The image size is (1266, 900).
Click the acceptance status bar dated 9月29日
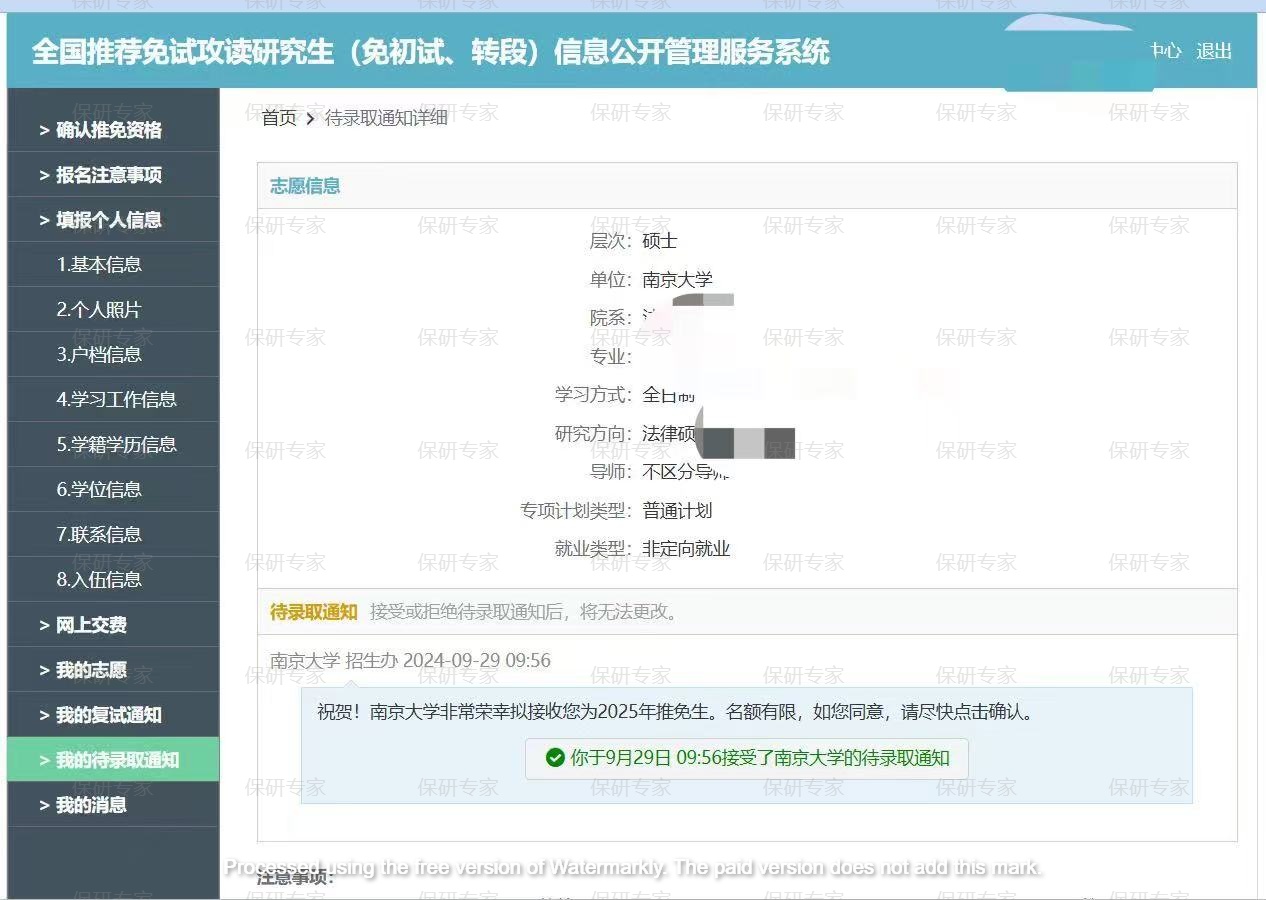[747, 758]
